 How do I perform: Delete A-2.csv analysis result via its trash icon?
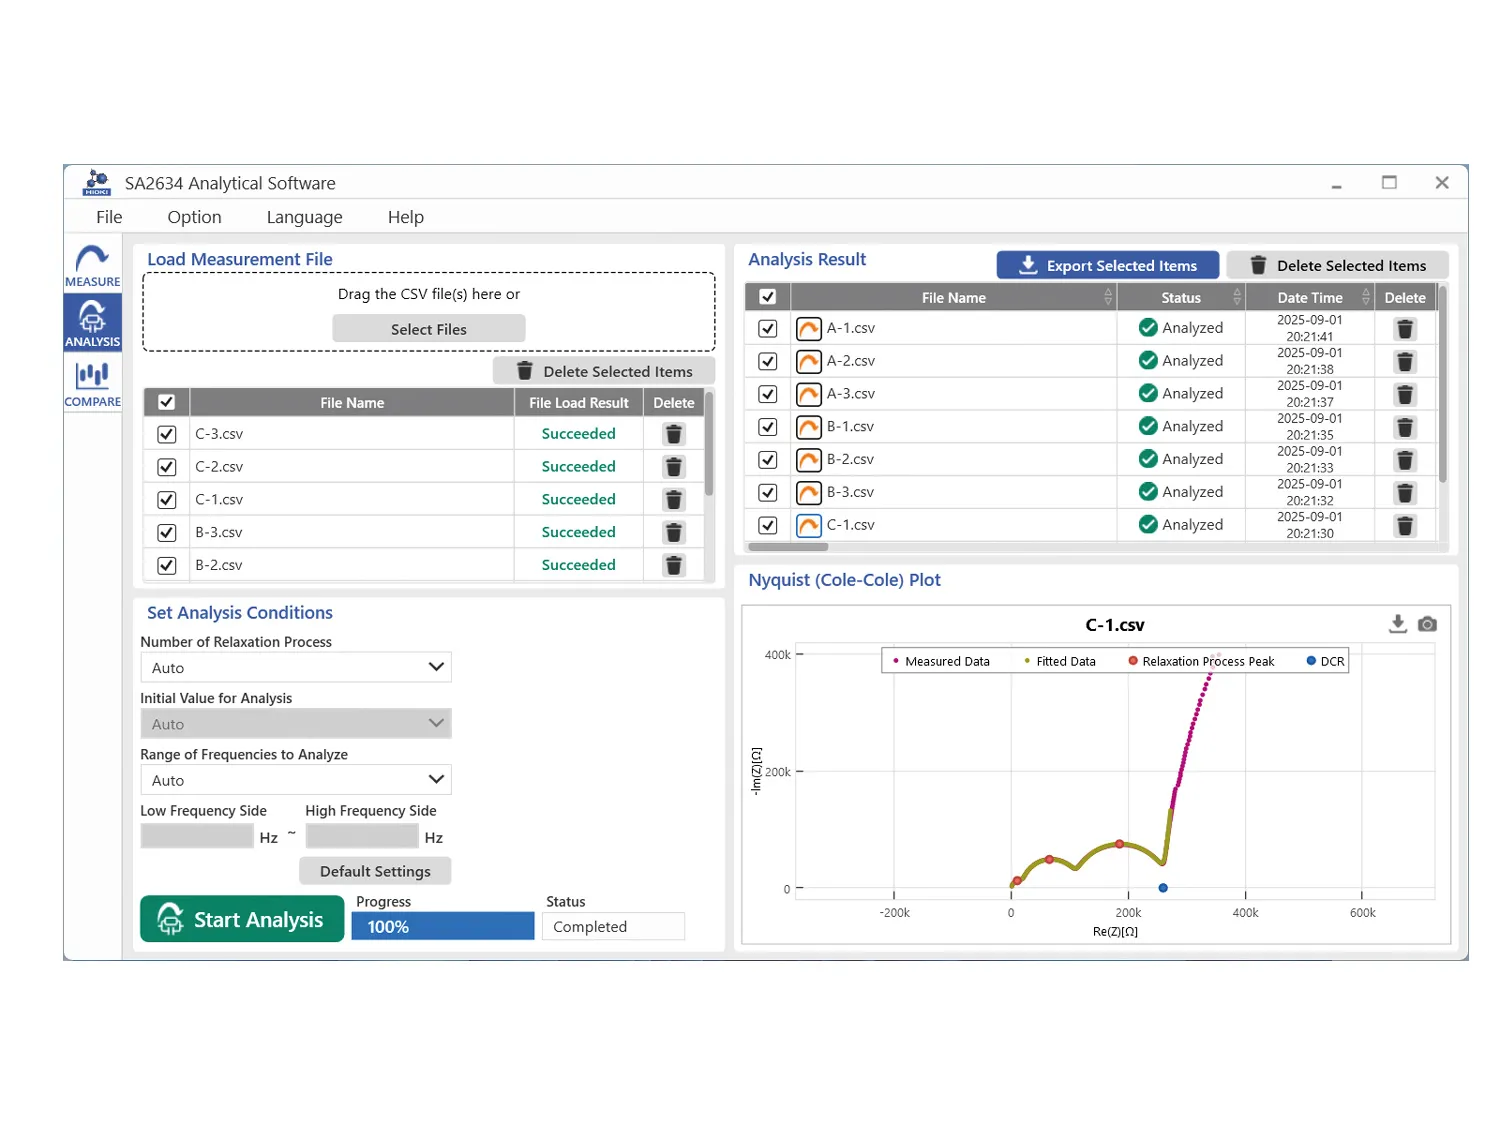1405,362
